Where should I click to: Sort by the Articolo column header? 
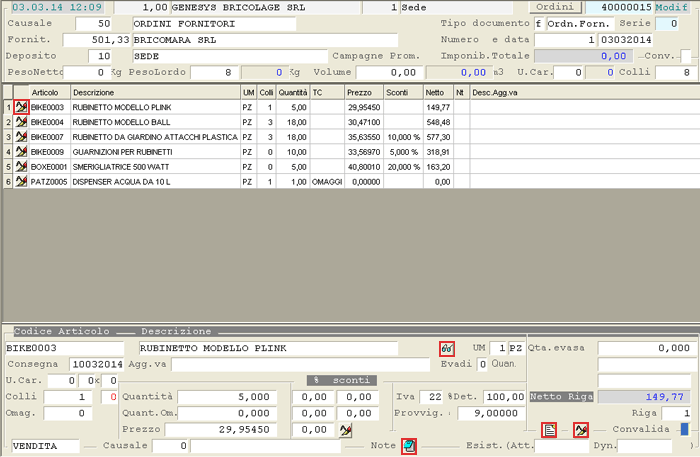[x=50, y=92]
